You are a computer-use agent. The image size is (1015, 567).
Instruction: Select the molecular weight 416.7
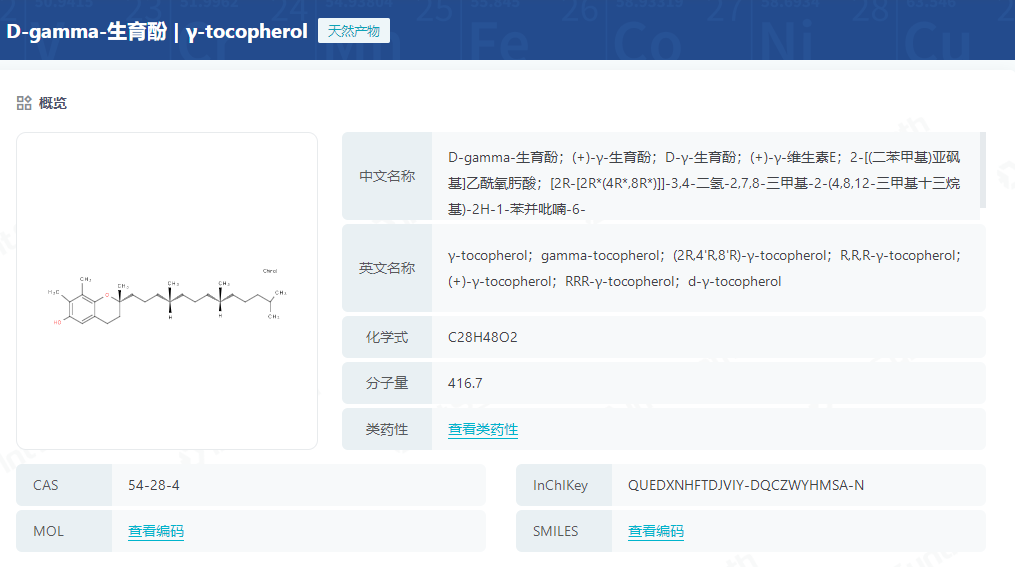click(465, 383)
